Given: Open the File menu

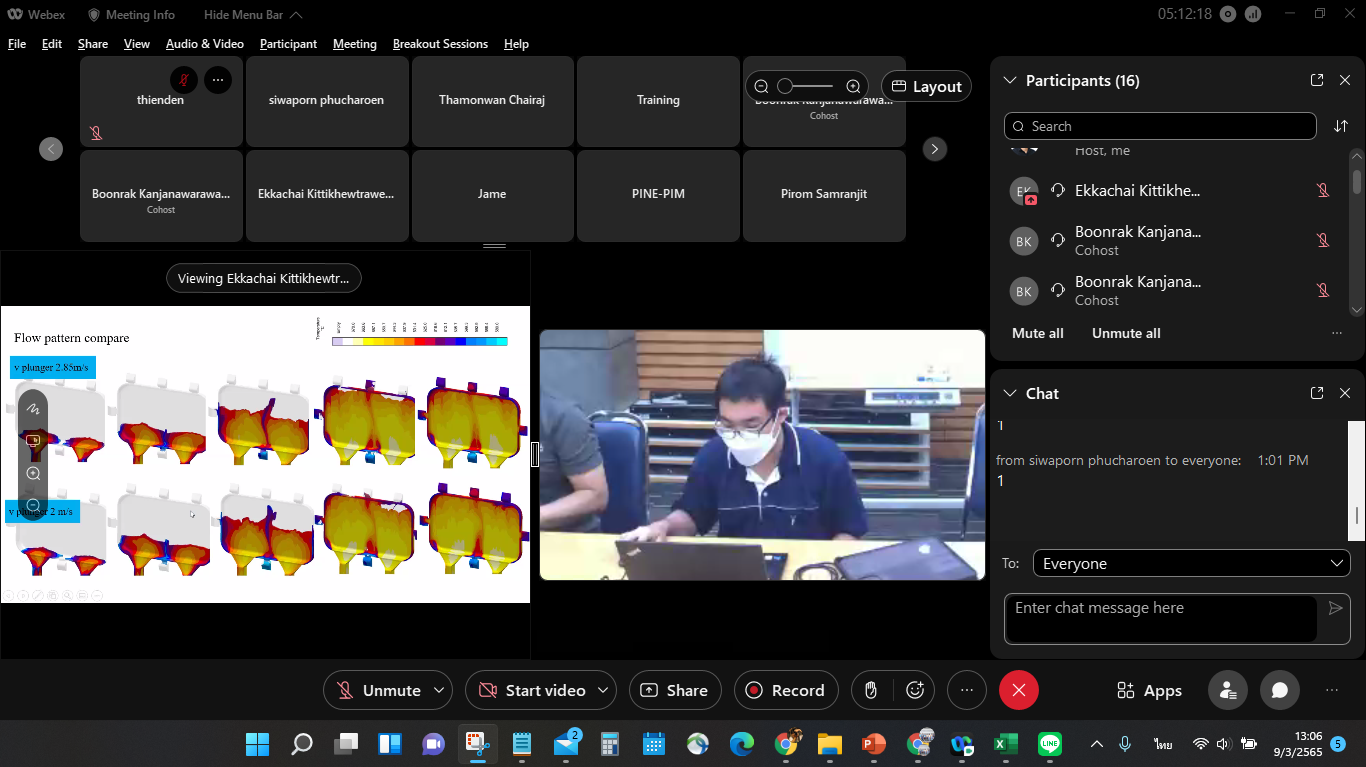Looking at the screenshot, I should (x=17, y=44).
